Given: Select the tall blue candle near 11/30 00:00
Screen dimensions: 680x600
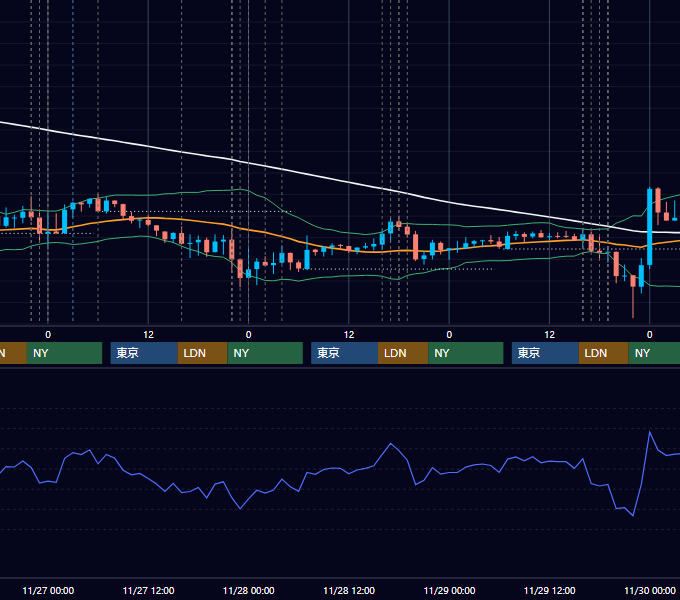Looking at the screenshot, I should [650, 227].
